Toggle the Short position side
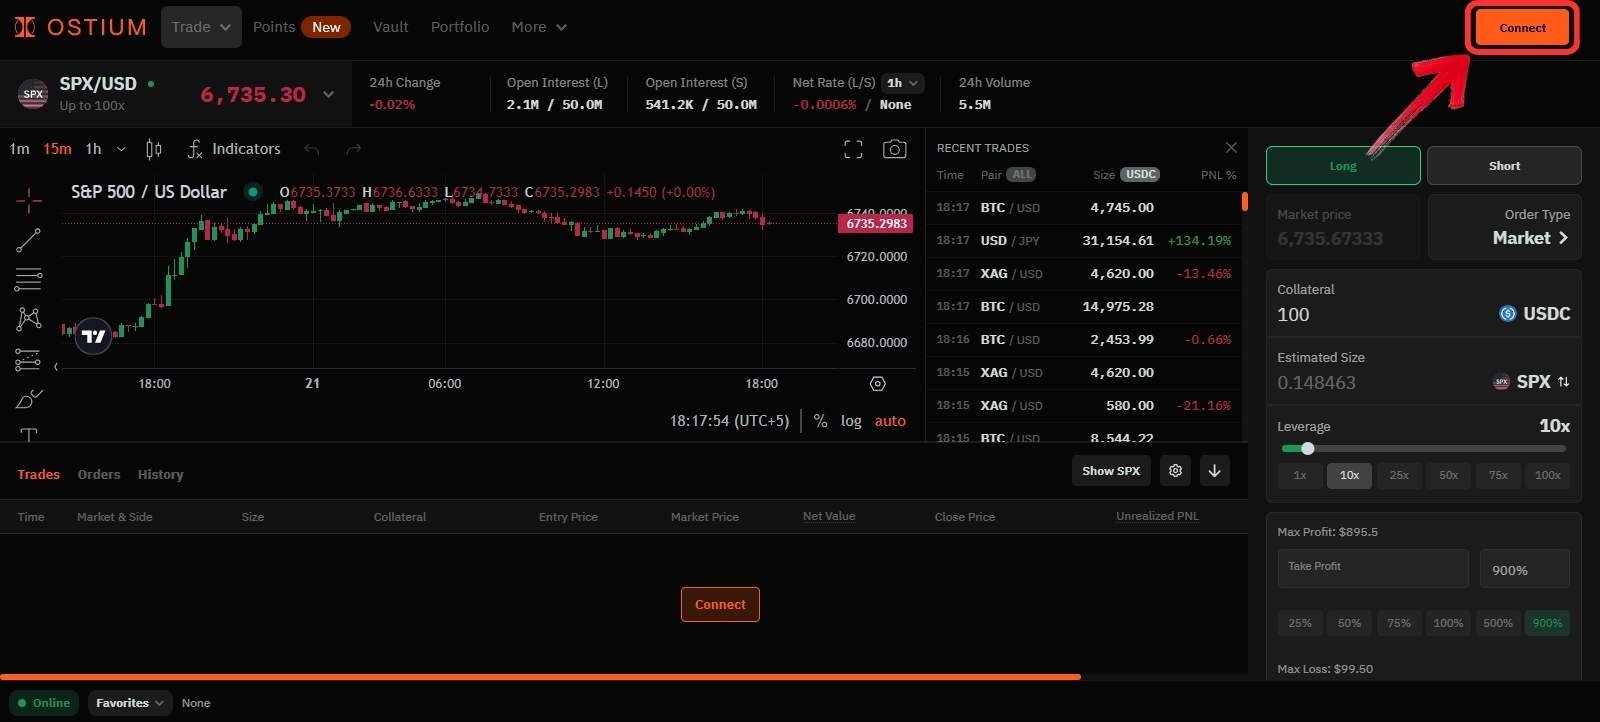This screenshot has height=722, width=1600. [x=1503, y=166]
